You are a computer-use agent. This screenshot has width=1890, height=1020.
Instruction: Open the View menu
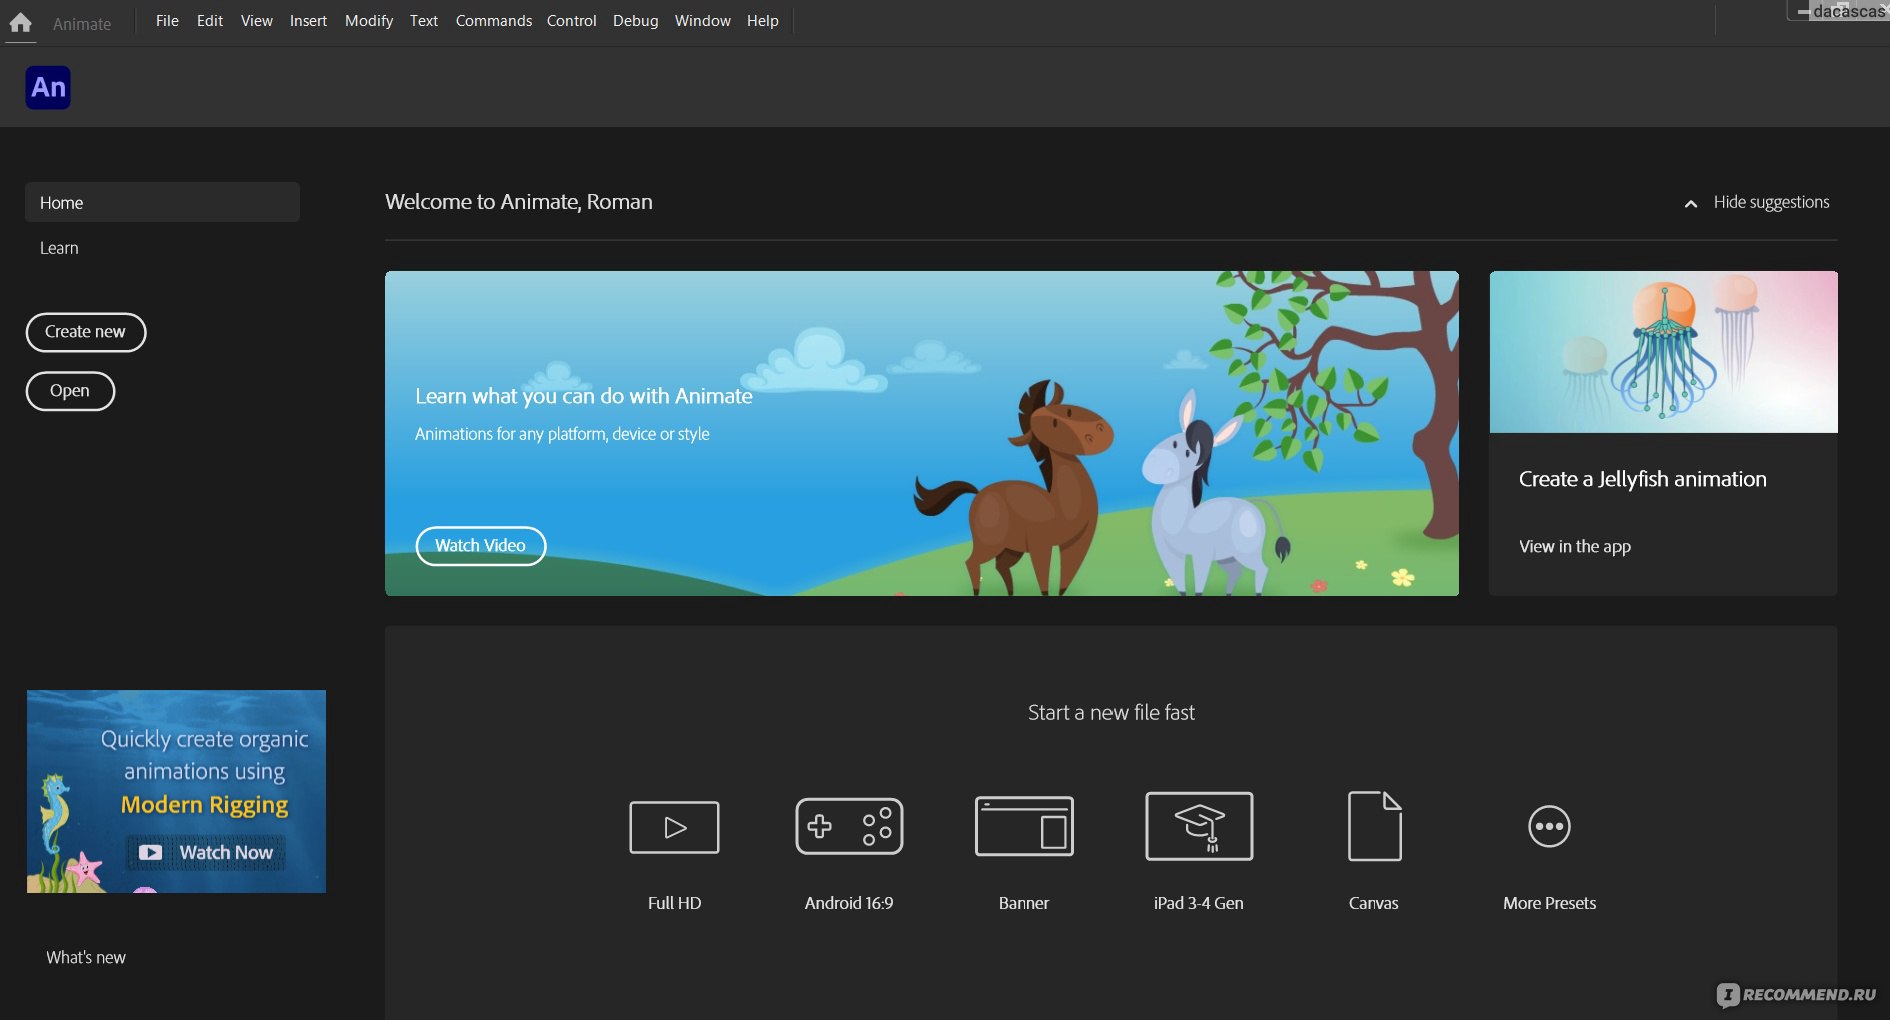coord(257,21)
